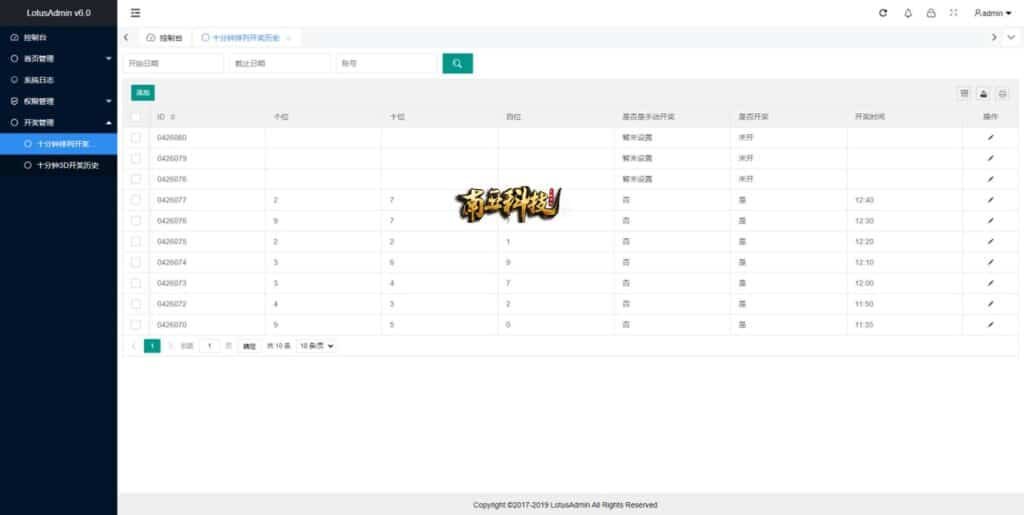Click the green search magnifier button
This screenshot has width=1024, height=515.
tap(457, 63)
